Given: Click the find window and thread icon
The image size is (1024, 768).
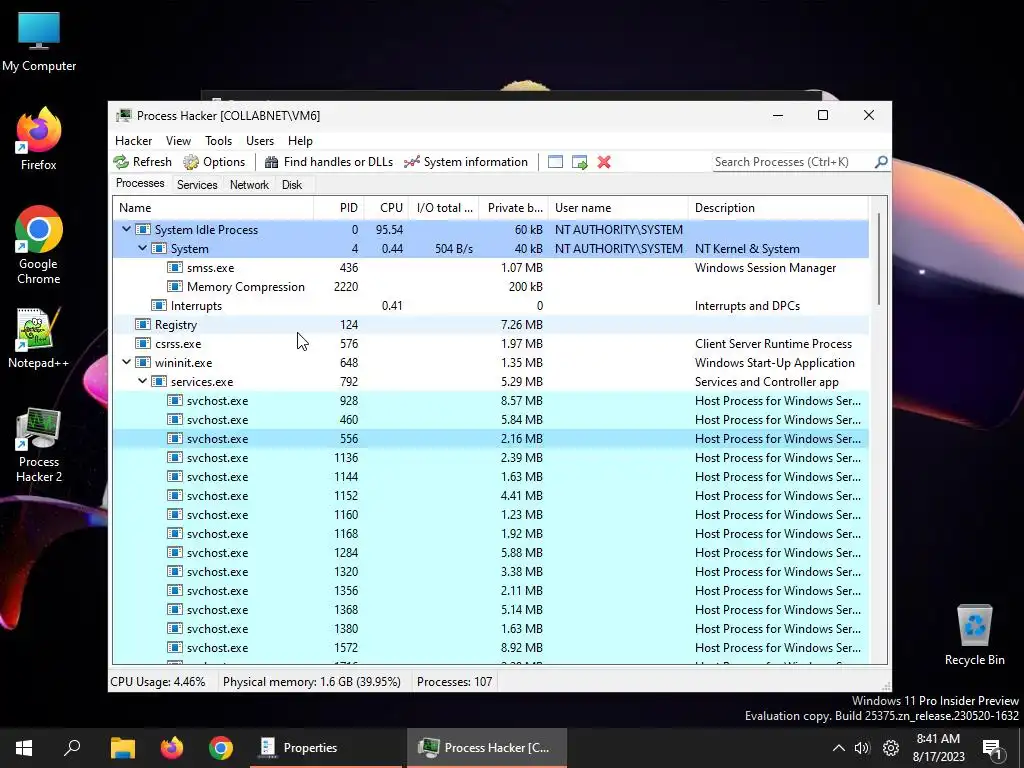Looking at the screenshot, I should (x=579, y=162).
